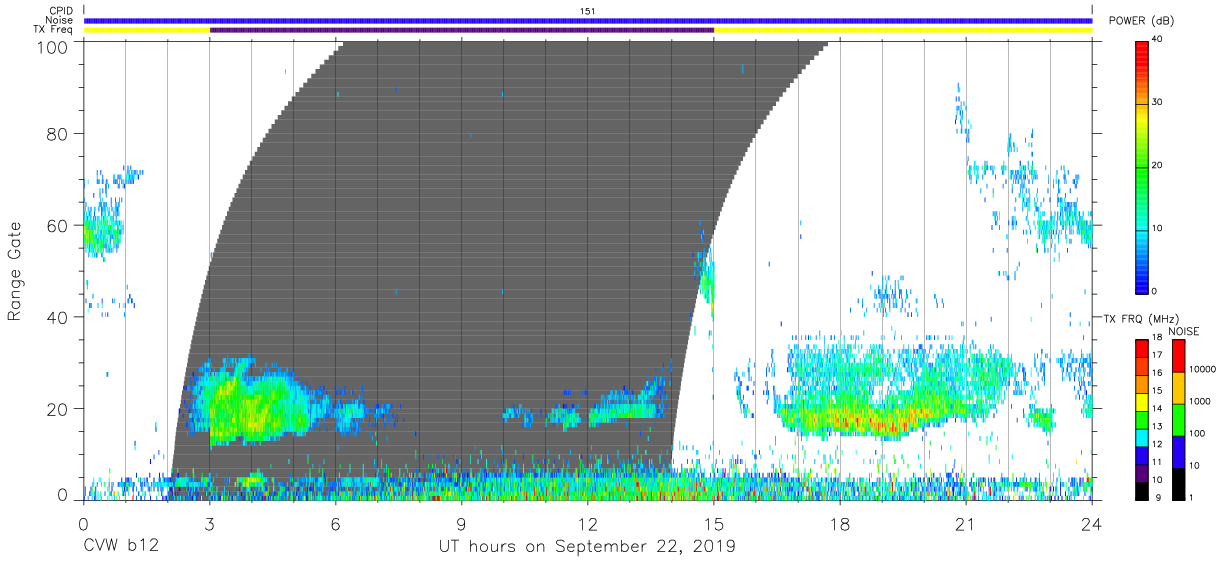Select the purple swatch in the TX FRQ legend

pyautogui.click(x=1142, y=473)
